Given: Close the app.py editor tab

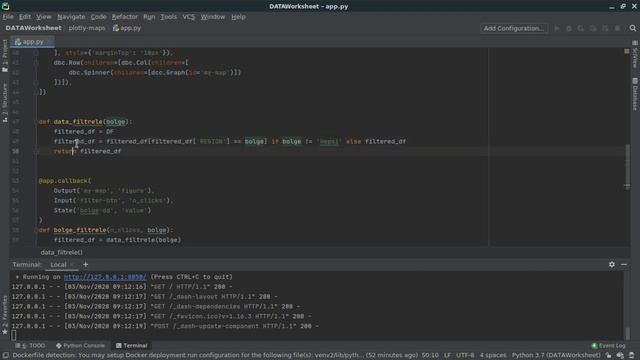Looking at the screenshot, I should 49,42.
